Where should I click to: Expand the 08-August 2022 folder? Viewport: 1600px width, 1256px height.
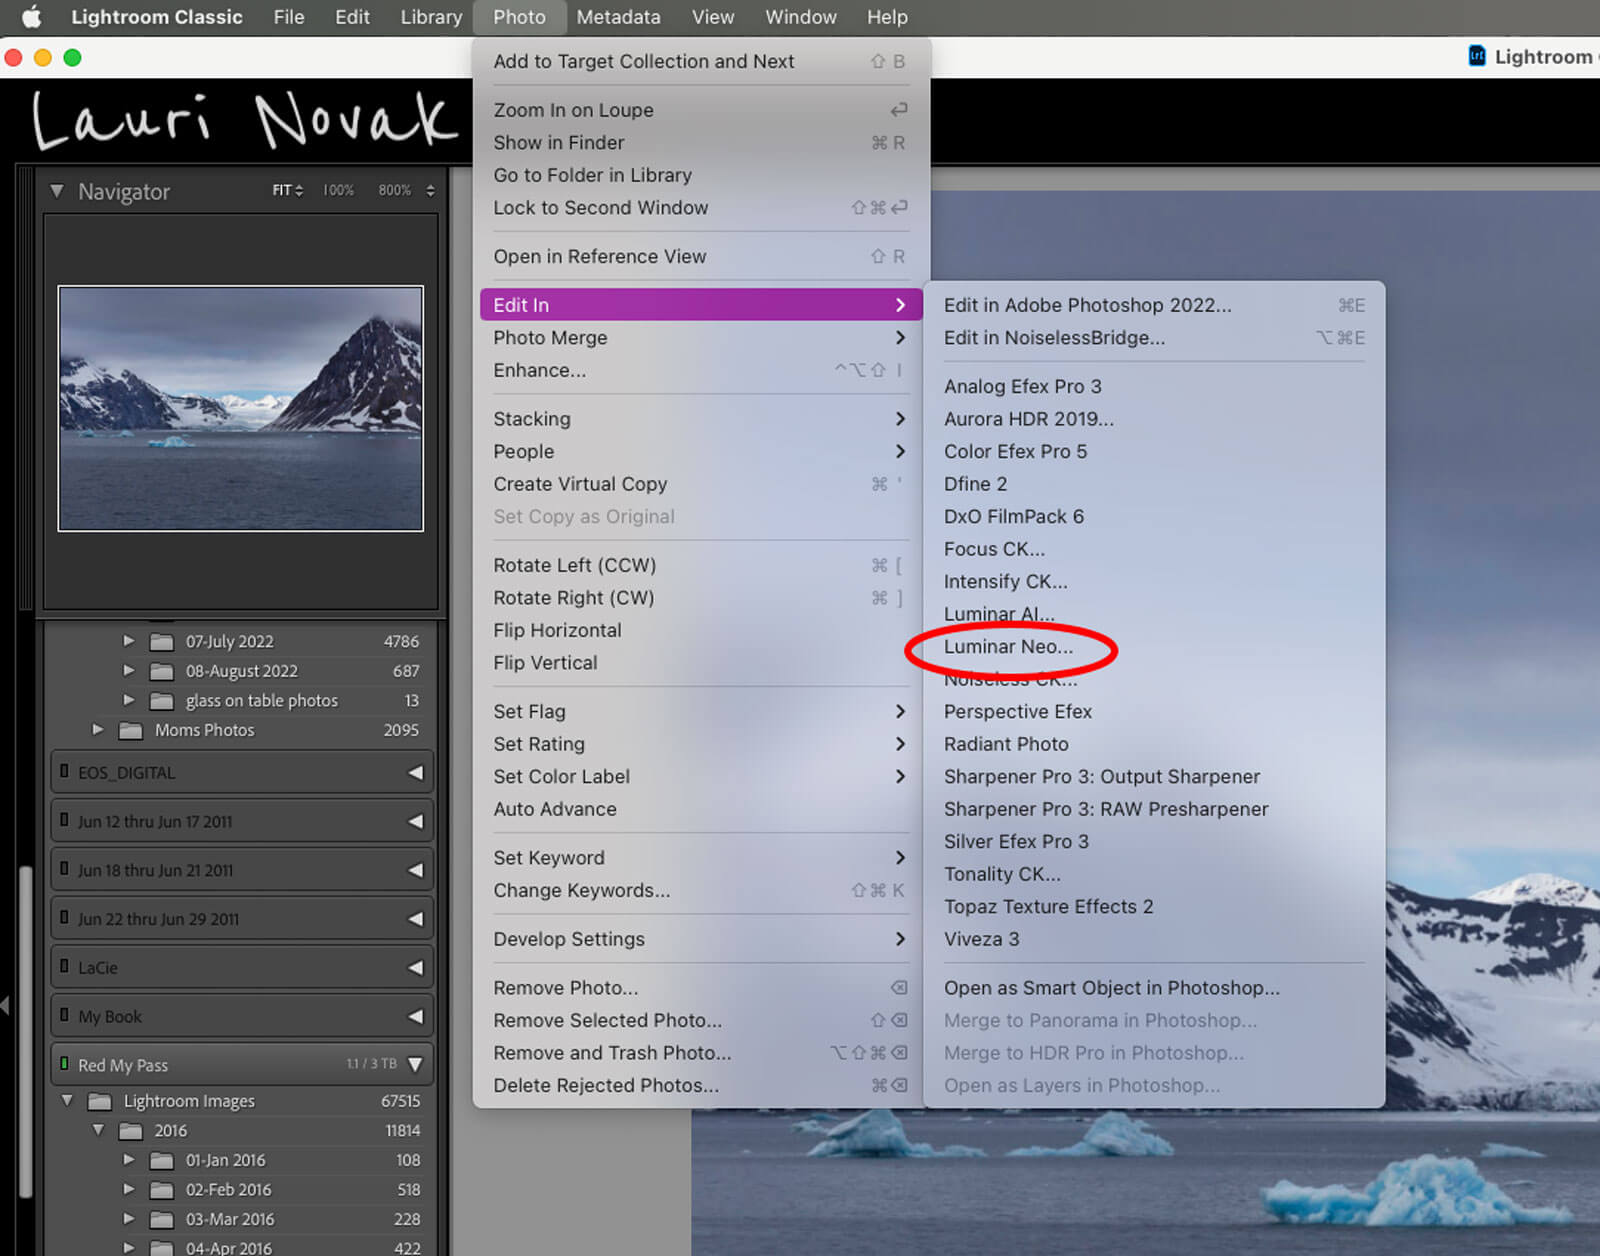129,671
